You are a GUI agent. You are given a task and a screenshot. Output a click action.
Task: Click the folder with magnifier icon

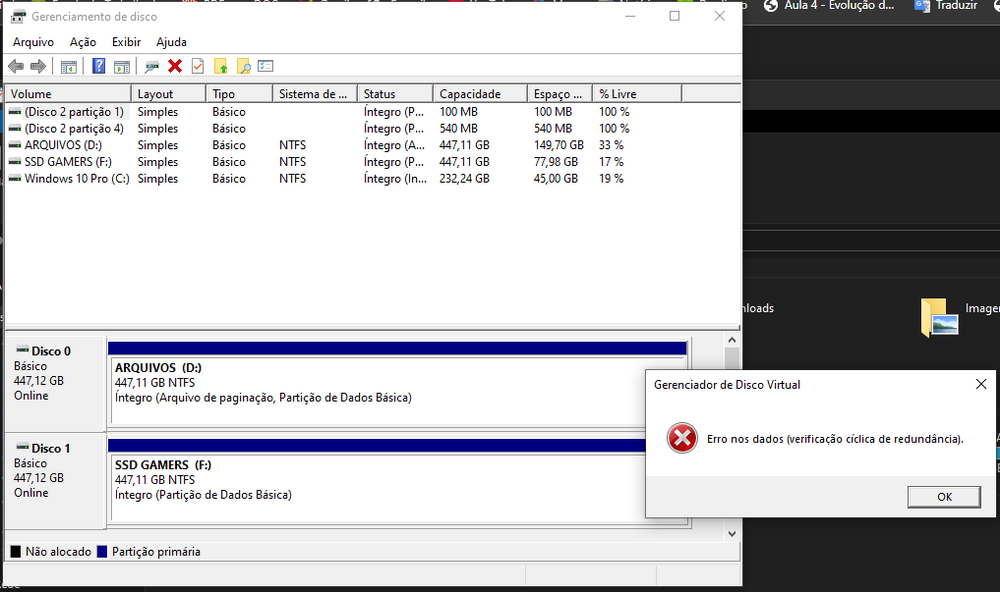[243, 67]
